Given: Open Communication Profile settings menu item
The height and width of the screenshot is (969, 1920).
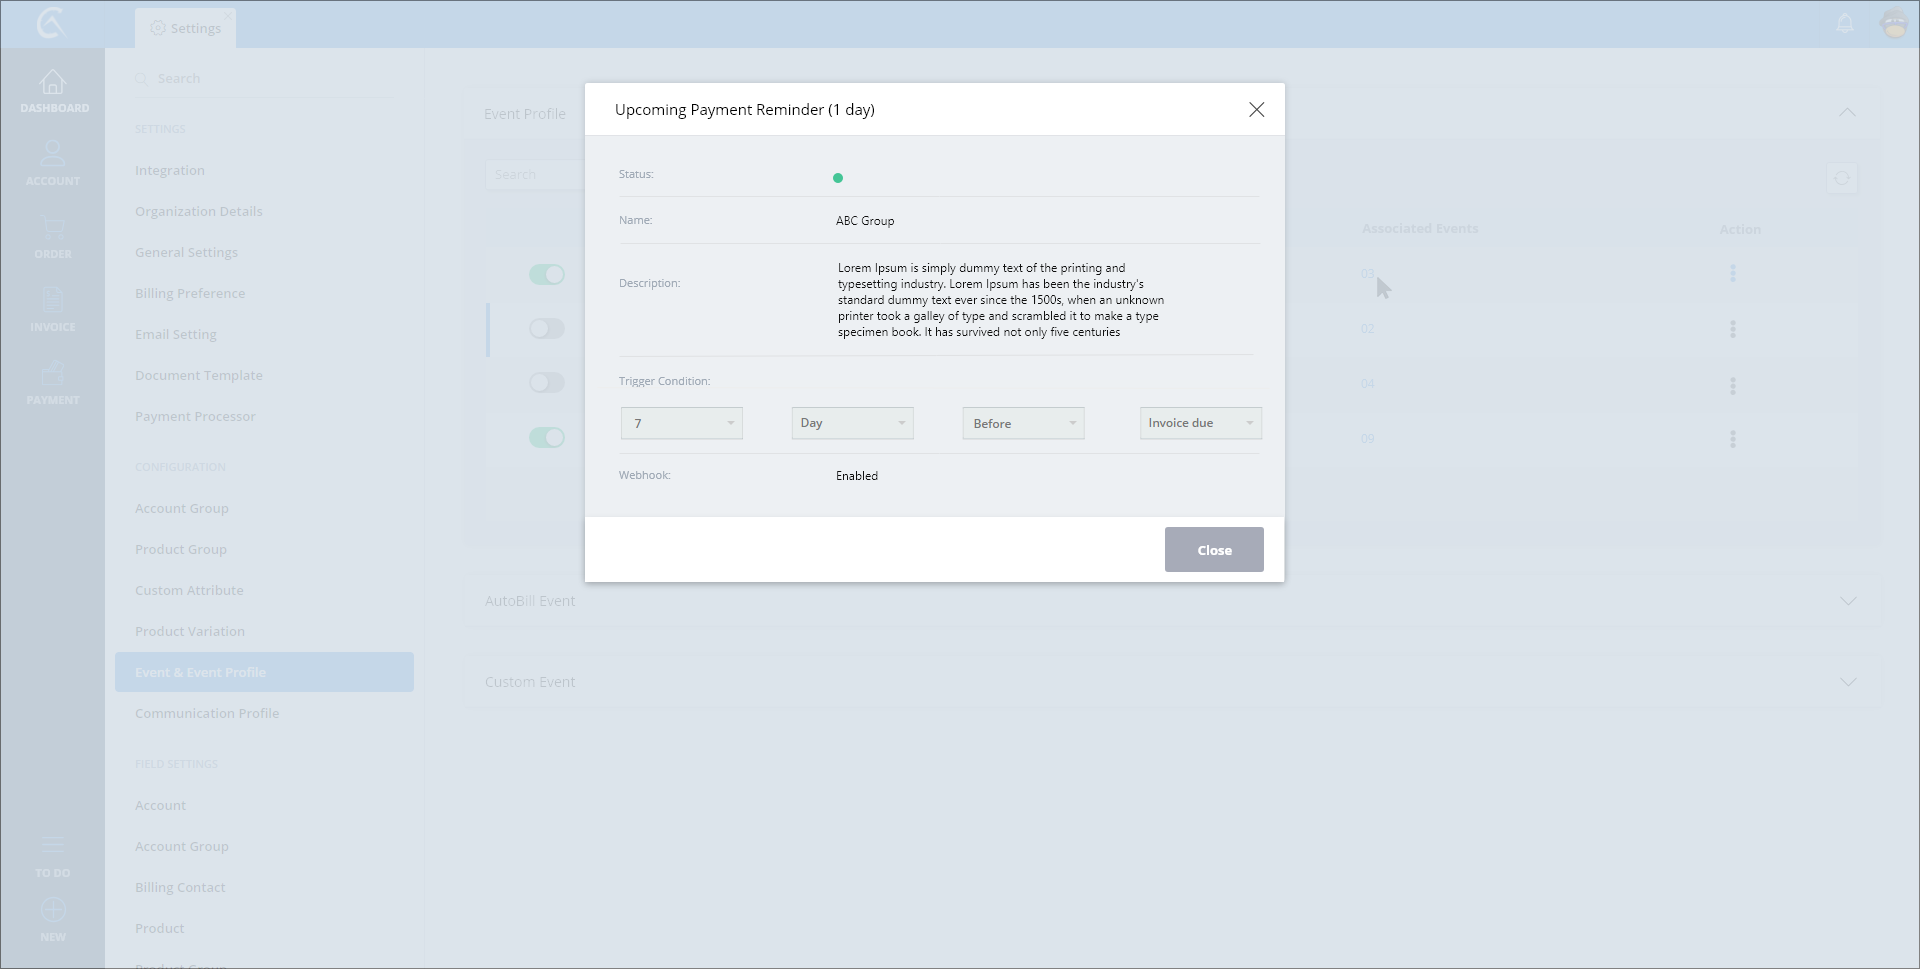Looking at the screenshot, I should point(207,713).
